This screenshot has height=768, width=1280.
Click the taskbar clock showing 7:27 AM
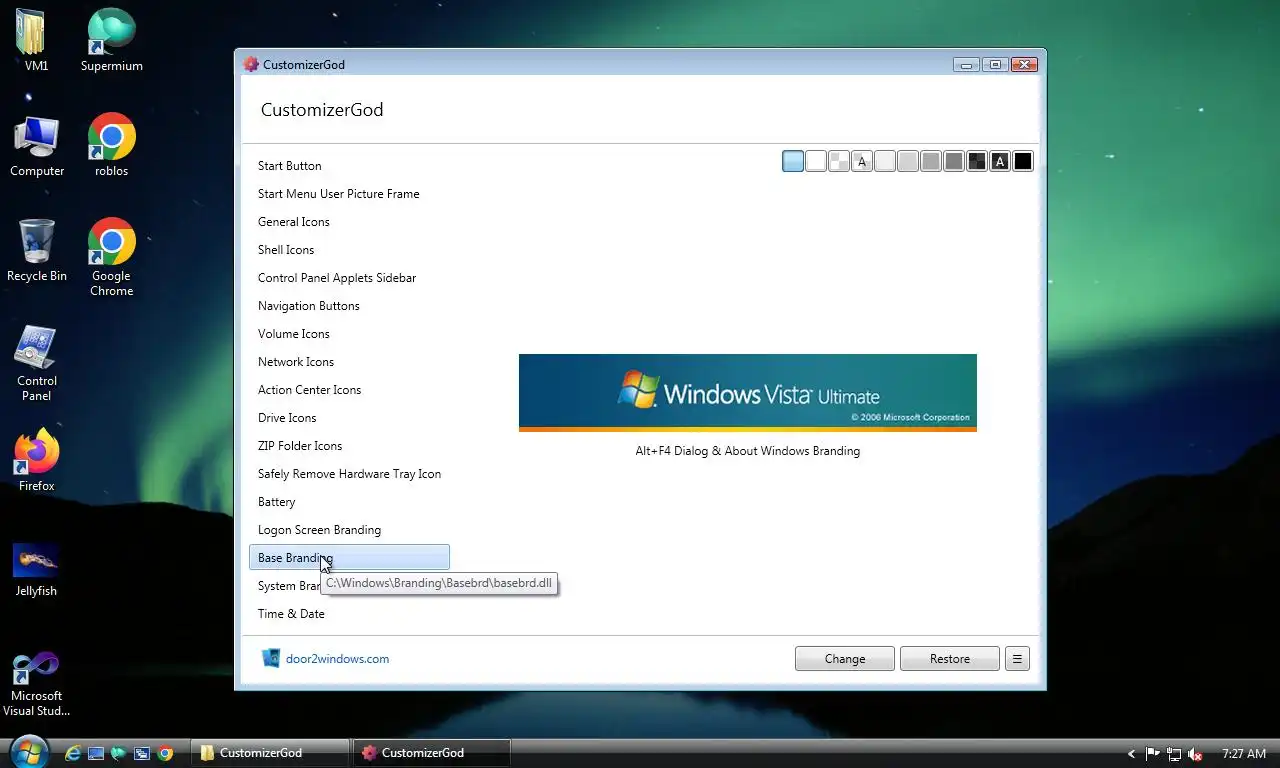1244,754
